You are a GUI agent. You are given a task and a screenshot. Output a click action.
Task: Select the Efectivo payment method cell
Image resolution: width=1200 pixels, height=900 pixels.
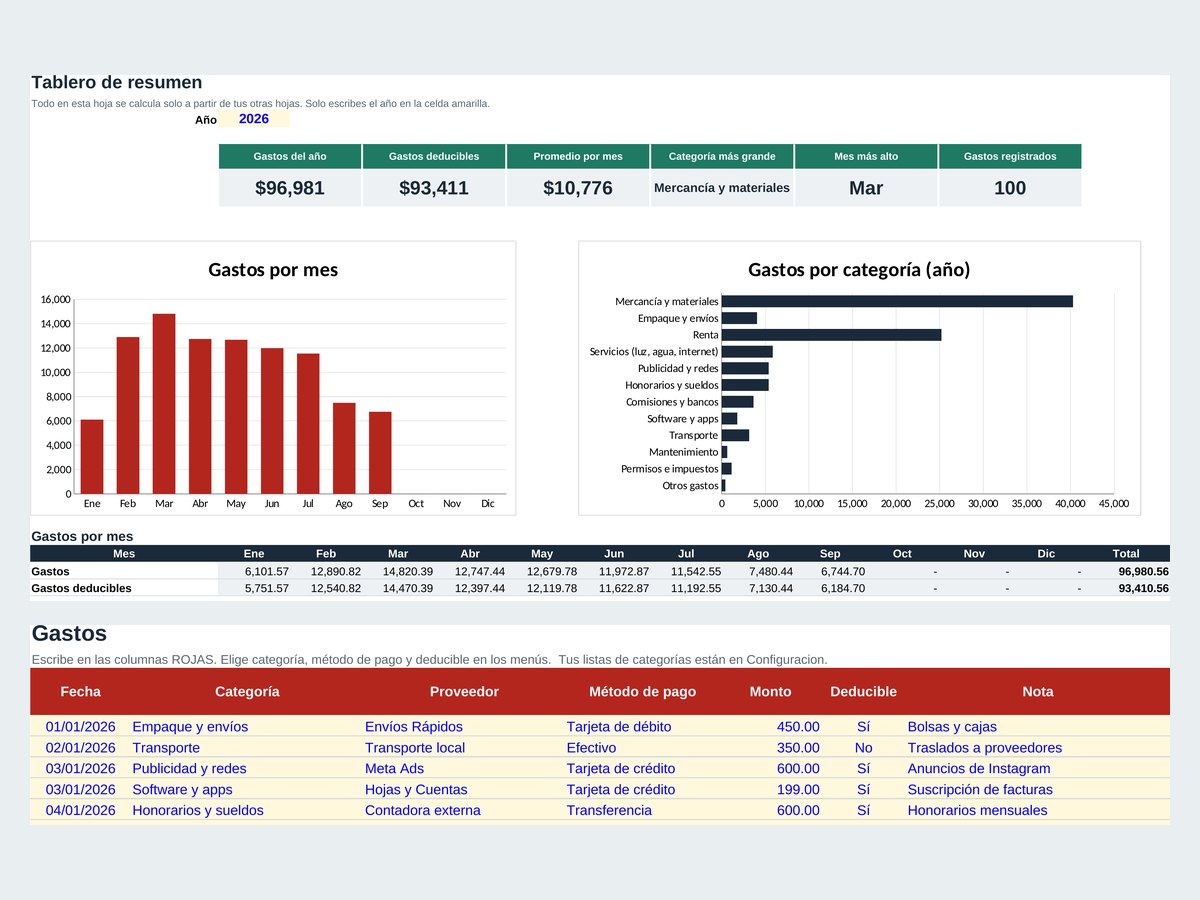coord(643,748)
